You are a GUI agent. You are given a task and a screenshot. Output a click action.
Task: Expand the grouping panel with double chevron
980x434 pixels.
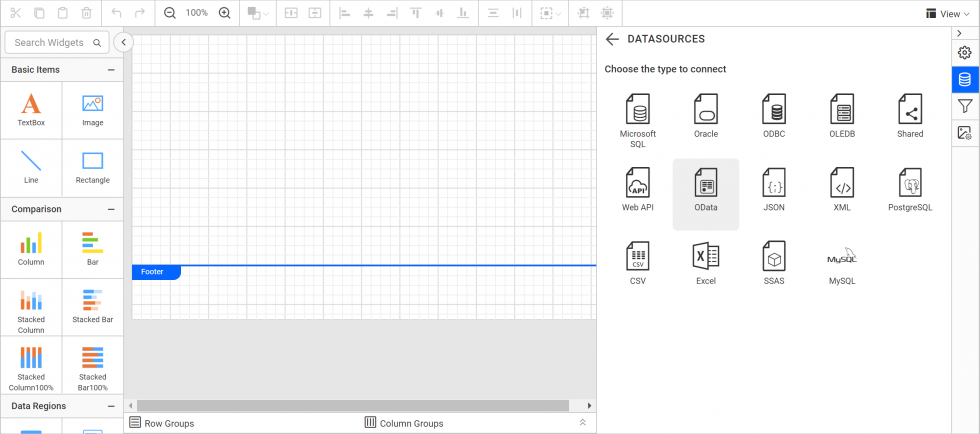[x=583, y=423]
